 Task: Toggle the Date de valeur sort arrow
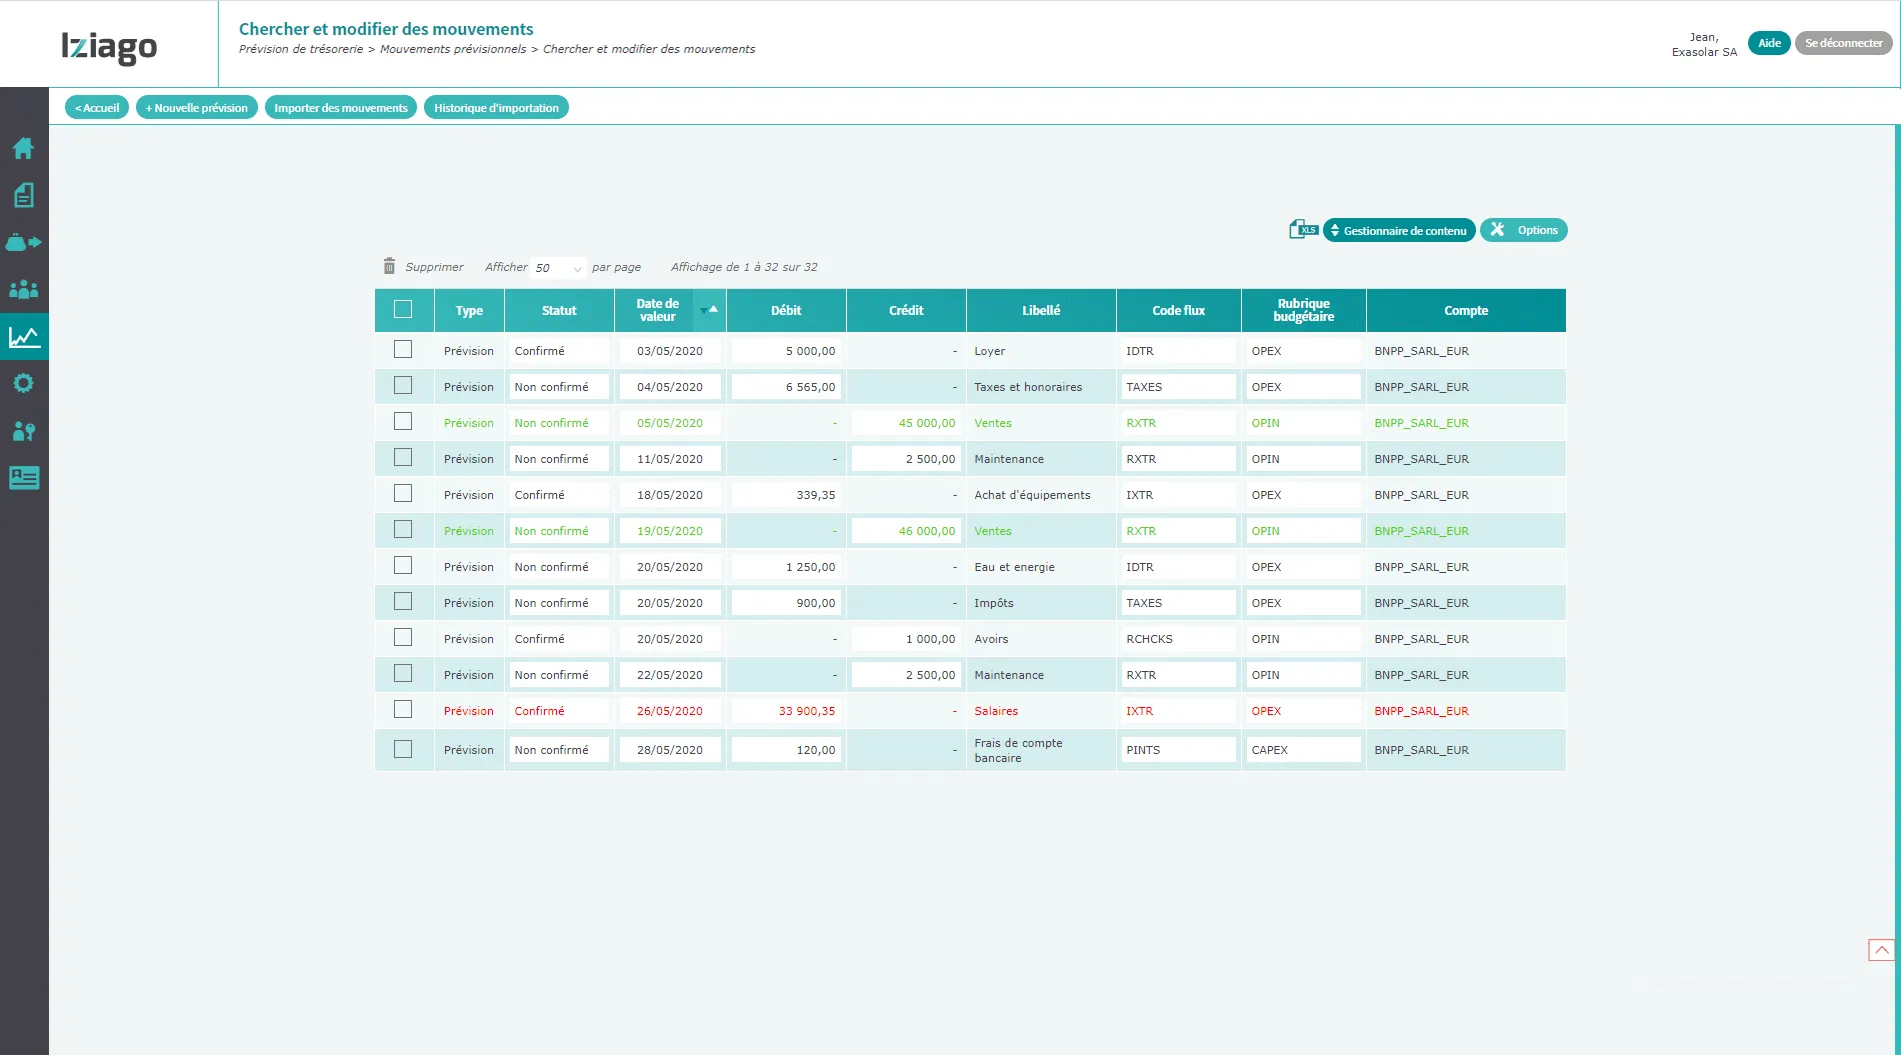click(x=709, y=310)
